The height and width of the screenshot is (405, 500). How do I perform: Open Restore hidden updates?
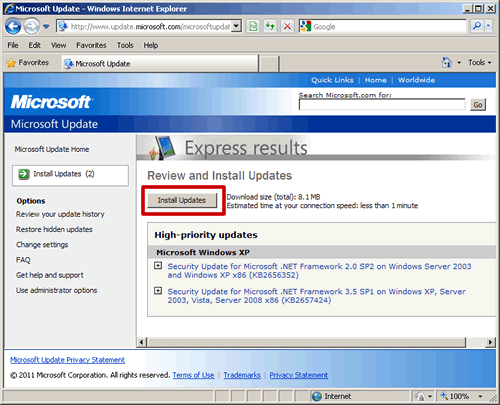[x=54, y=229]
